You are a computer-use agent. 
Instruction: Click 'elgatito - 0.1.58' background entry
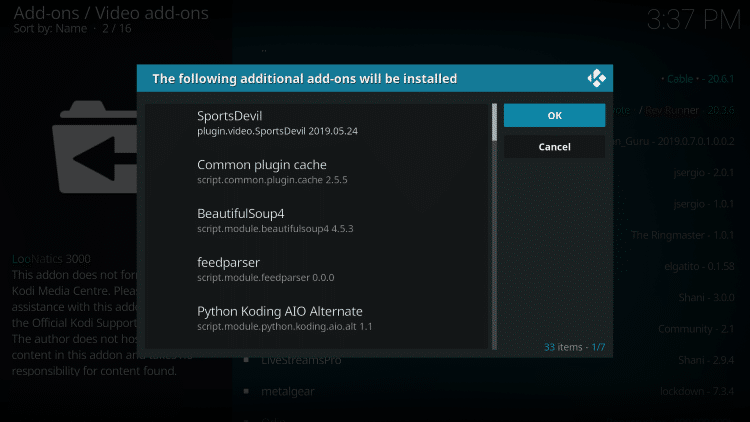(699, 267)
